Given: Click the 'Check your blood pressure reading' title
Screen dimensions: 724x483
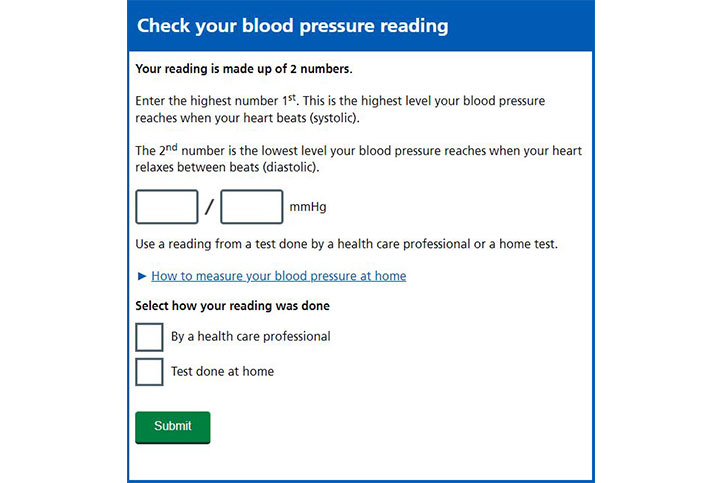Looking at the screenshot, I should click(x=292, y=26).
